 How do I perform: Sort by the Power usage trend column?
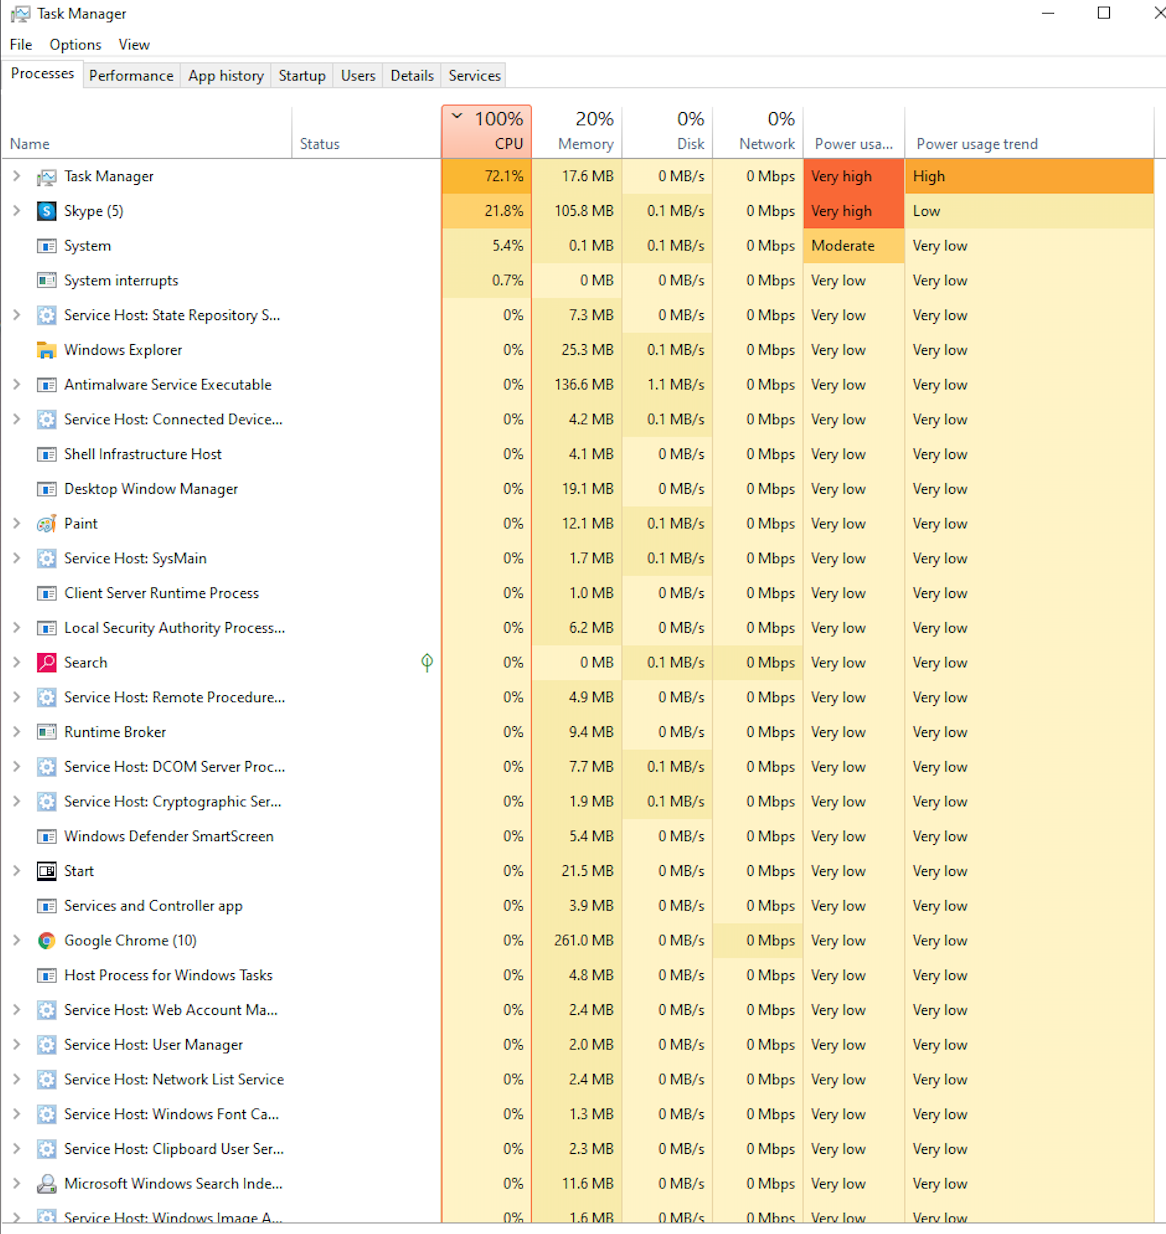pos(1029,131)
